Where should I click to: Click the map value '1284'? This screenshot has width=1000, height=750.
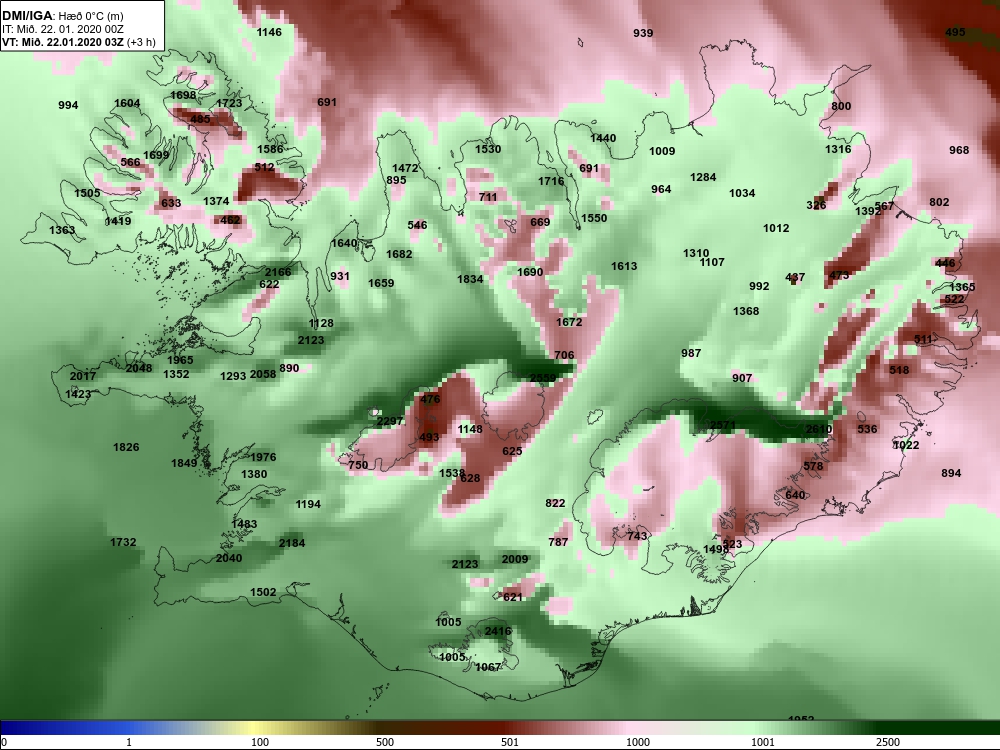(703, 177)
